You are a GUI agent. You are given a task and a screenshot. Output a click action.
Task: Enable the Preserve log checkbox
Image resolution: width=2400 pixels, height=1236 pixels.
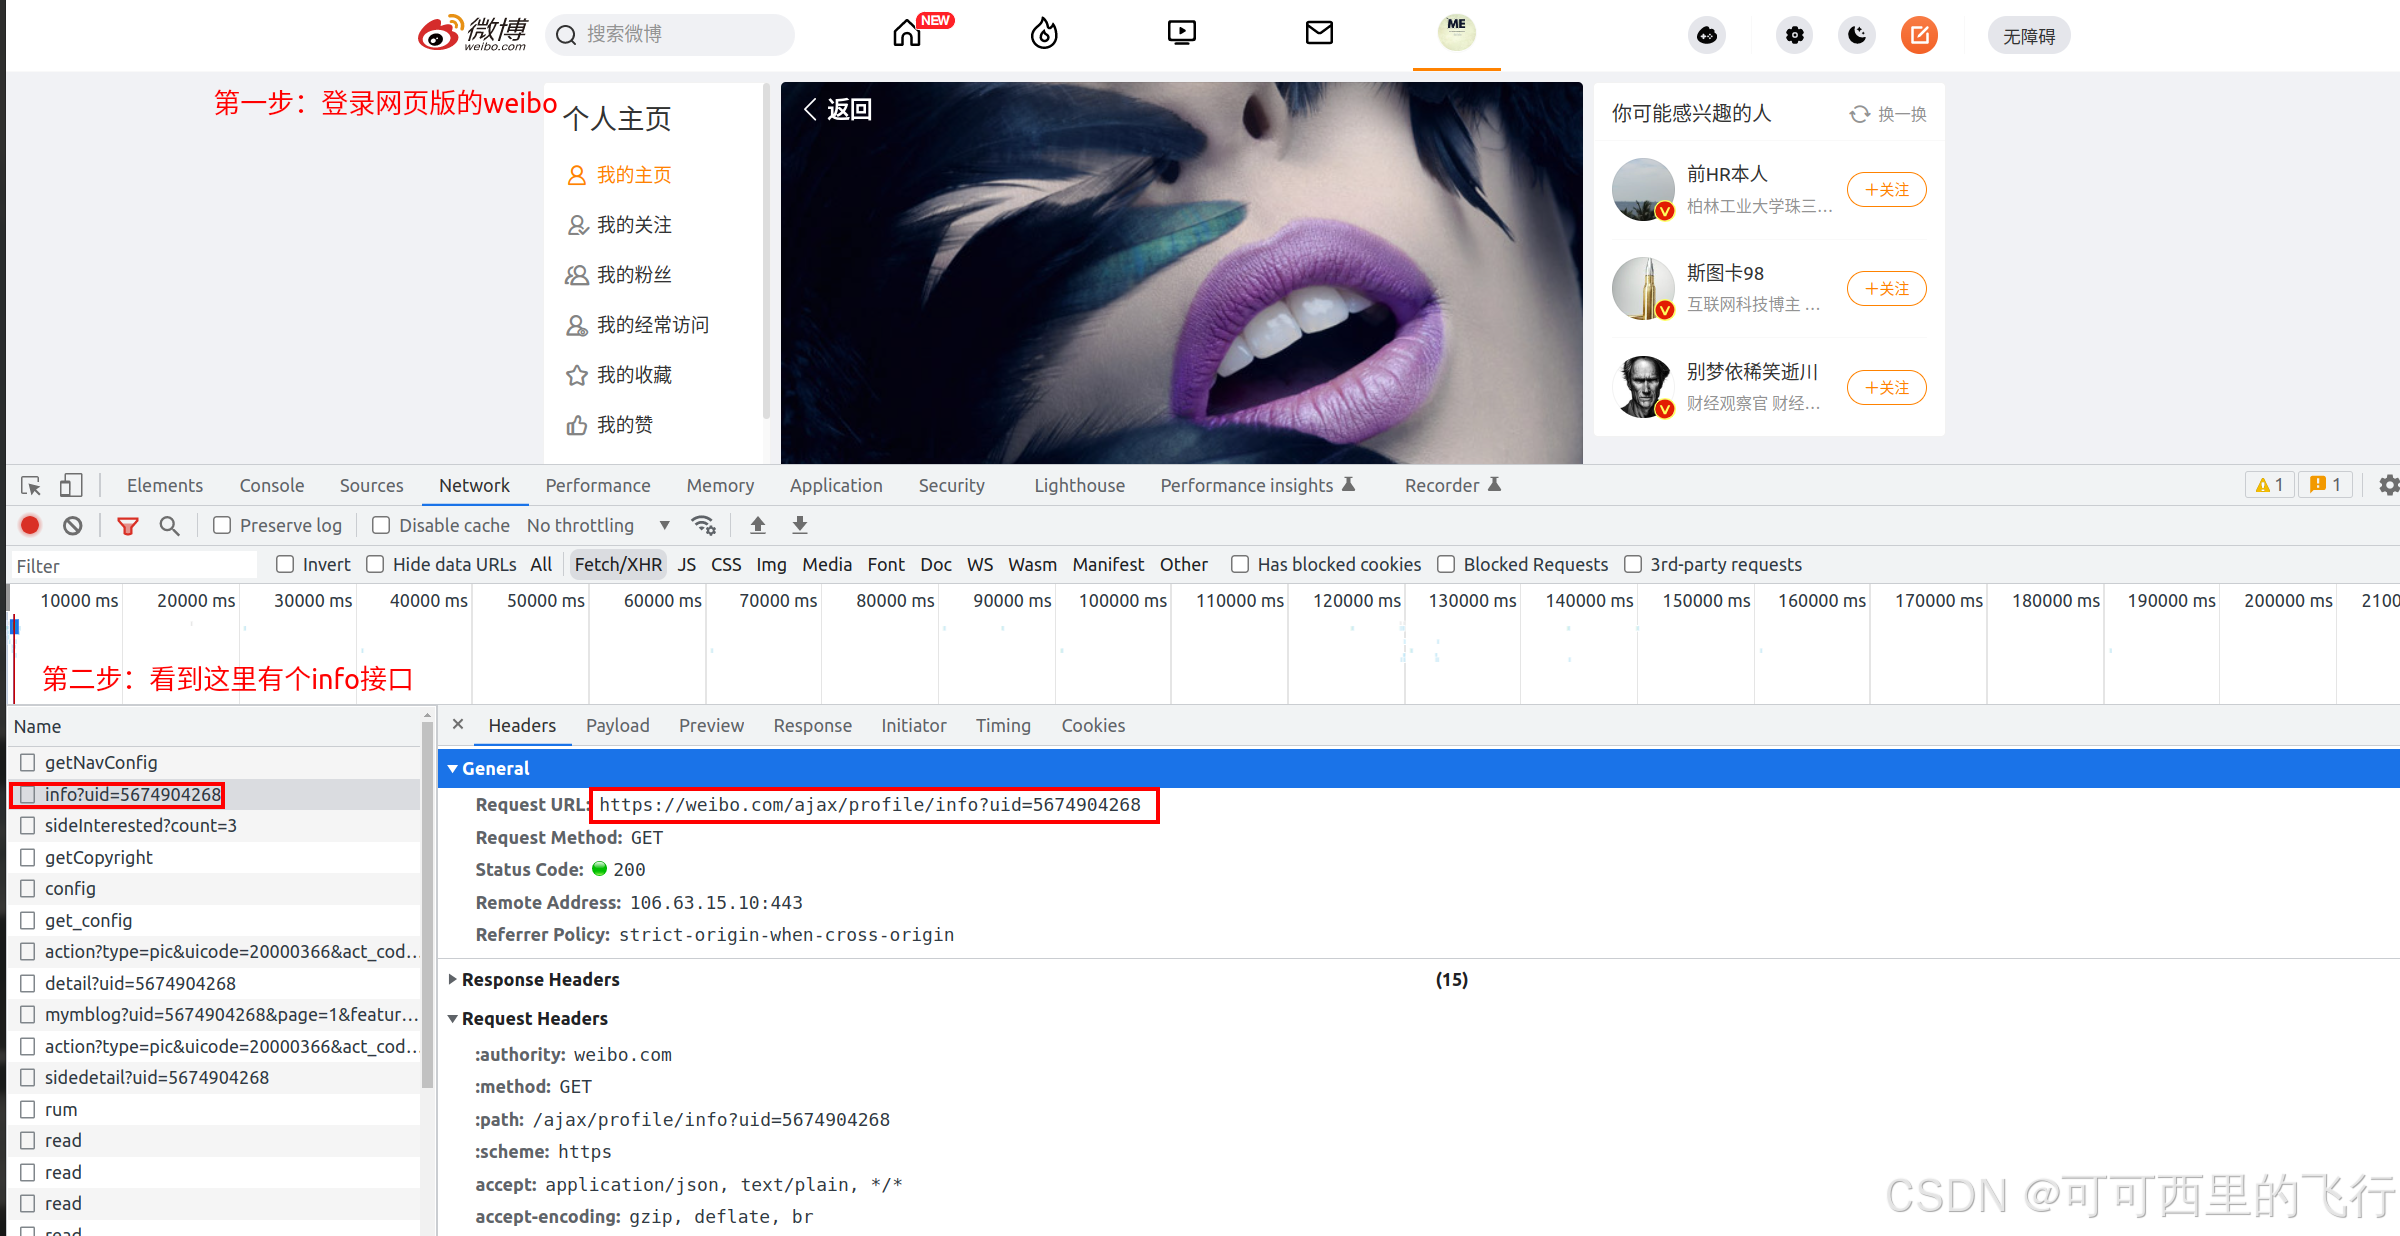tap(223, 525)
